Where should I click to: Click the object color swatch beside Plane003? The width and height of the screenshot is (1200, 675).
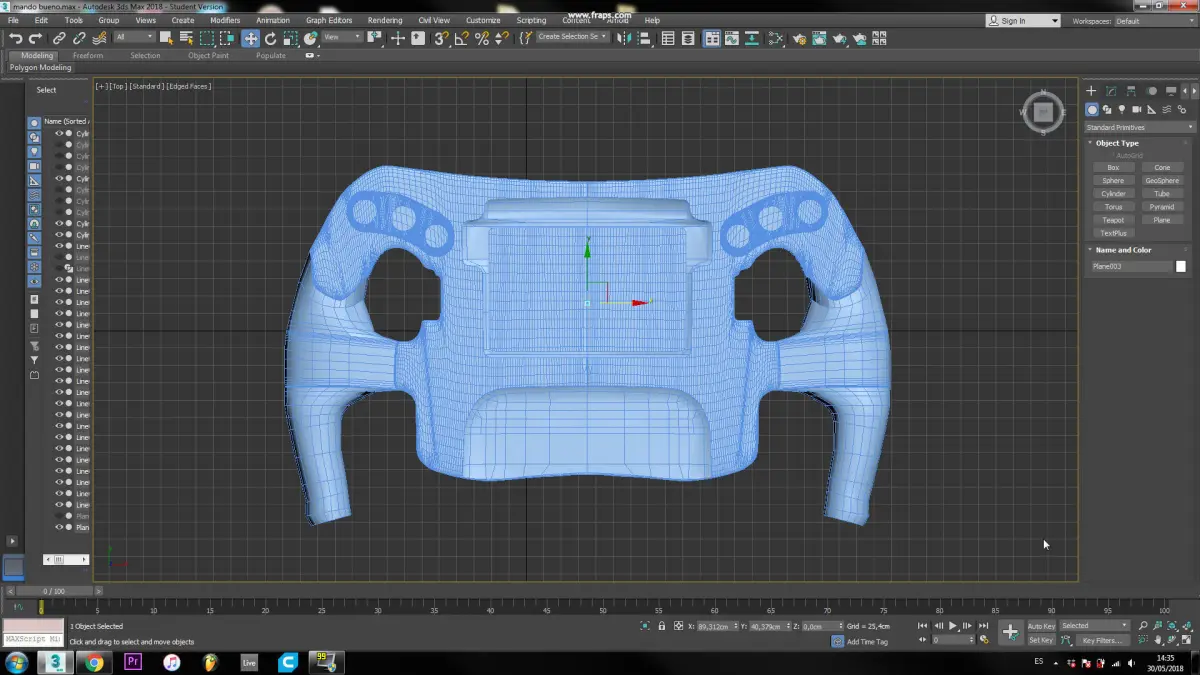coord(1181,266)
